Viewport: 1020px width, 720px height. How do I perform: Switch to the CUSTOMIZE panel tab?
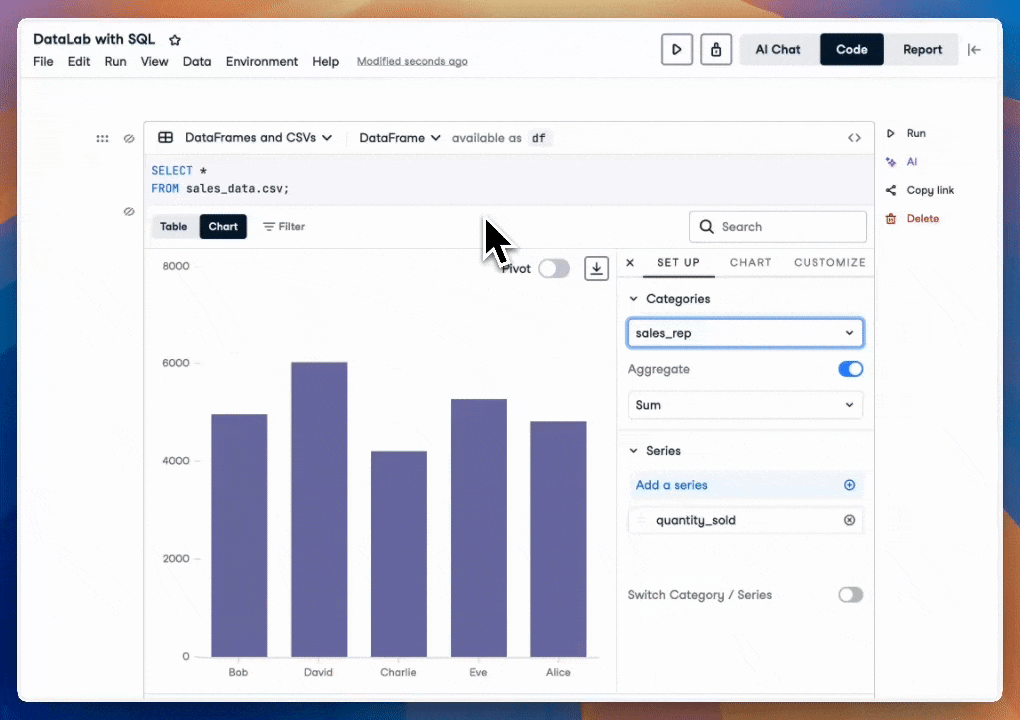pyautogui.click(x=829, y=263)
